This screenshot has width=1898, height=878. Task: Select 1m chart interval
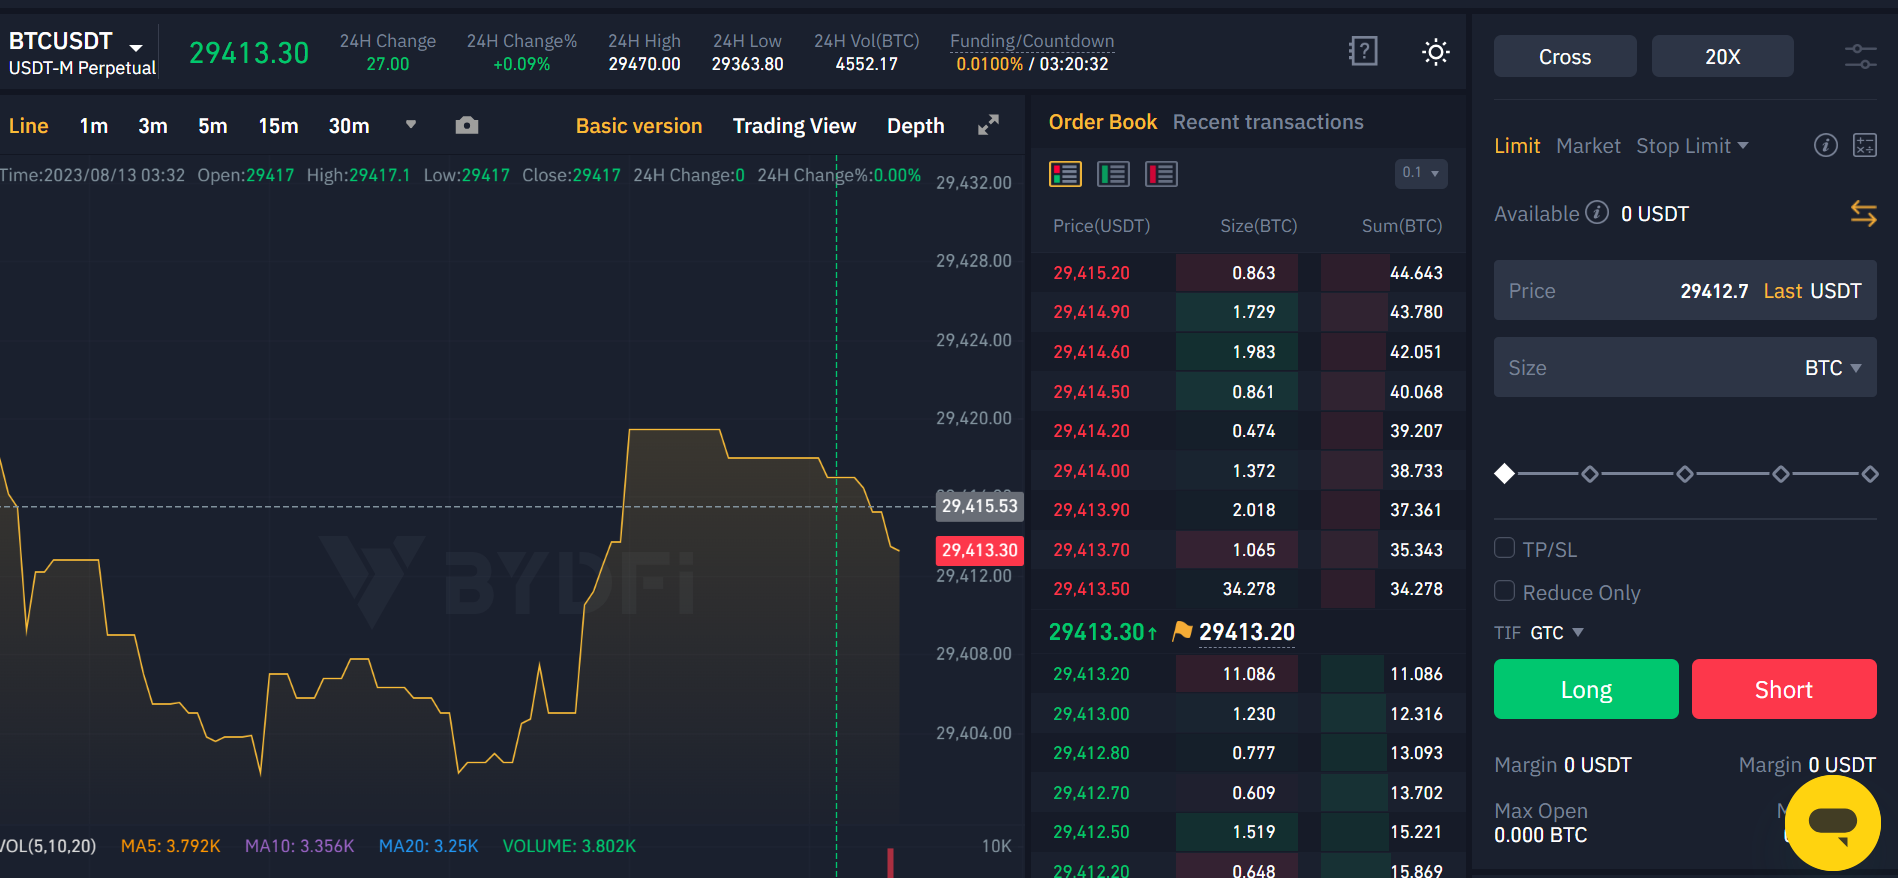[94, 126]
